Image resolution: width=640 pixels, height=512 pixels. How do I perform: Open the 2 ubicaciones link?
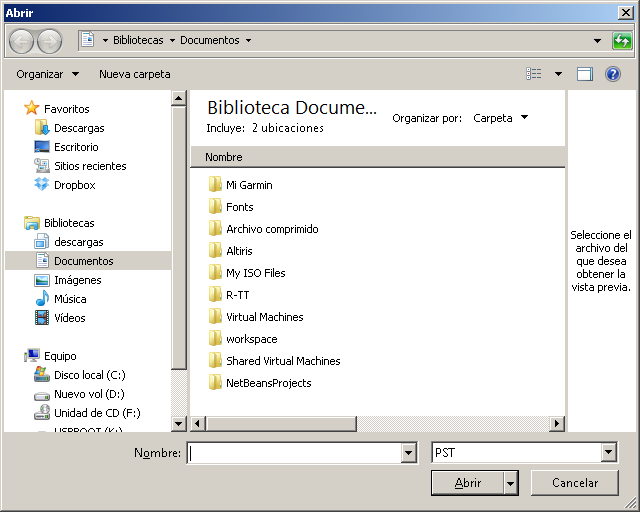click(288, 128)
